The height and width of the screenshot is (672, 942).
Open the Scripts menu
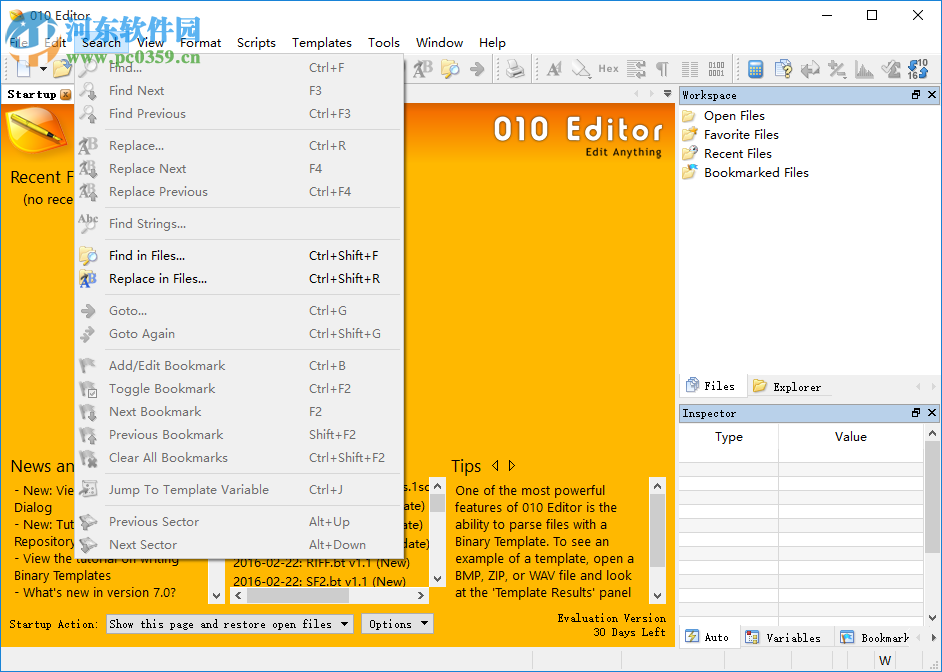pos(256,43)
